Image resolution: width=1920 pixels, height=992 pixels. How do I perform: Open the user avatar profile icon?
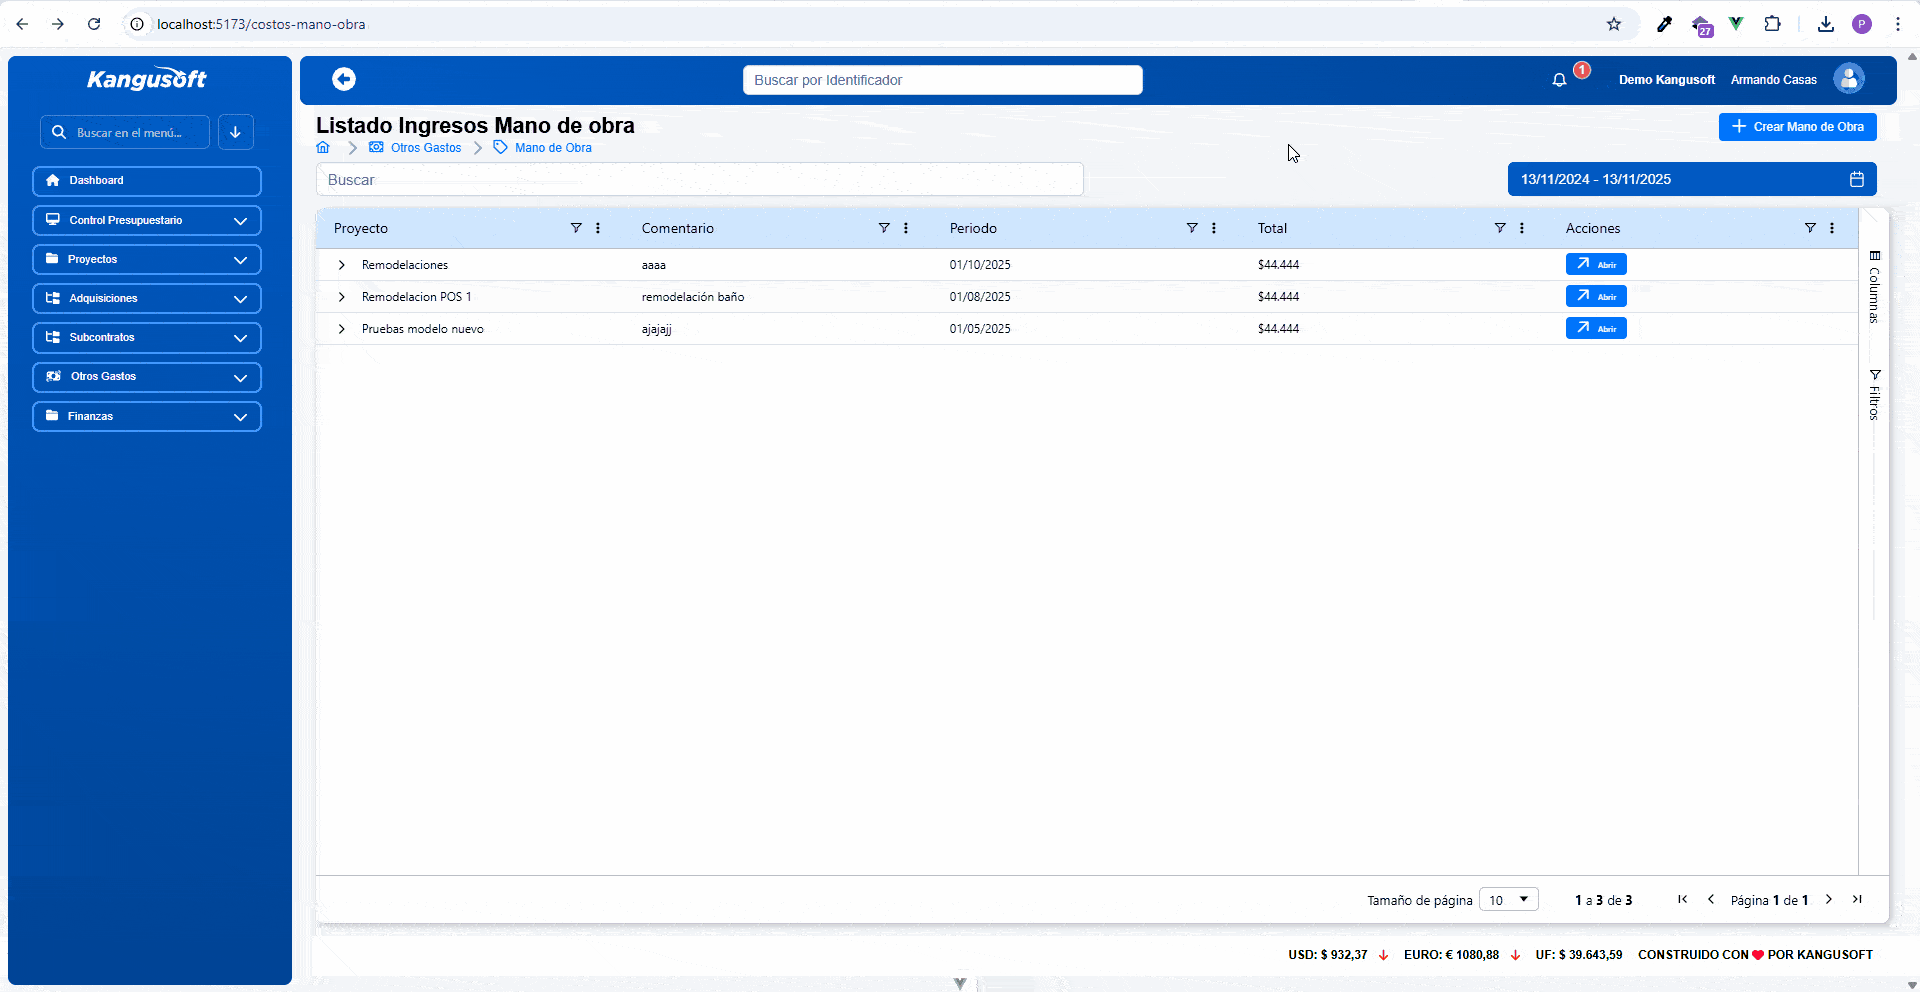(1849, 79)
